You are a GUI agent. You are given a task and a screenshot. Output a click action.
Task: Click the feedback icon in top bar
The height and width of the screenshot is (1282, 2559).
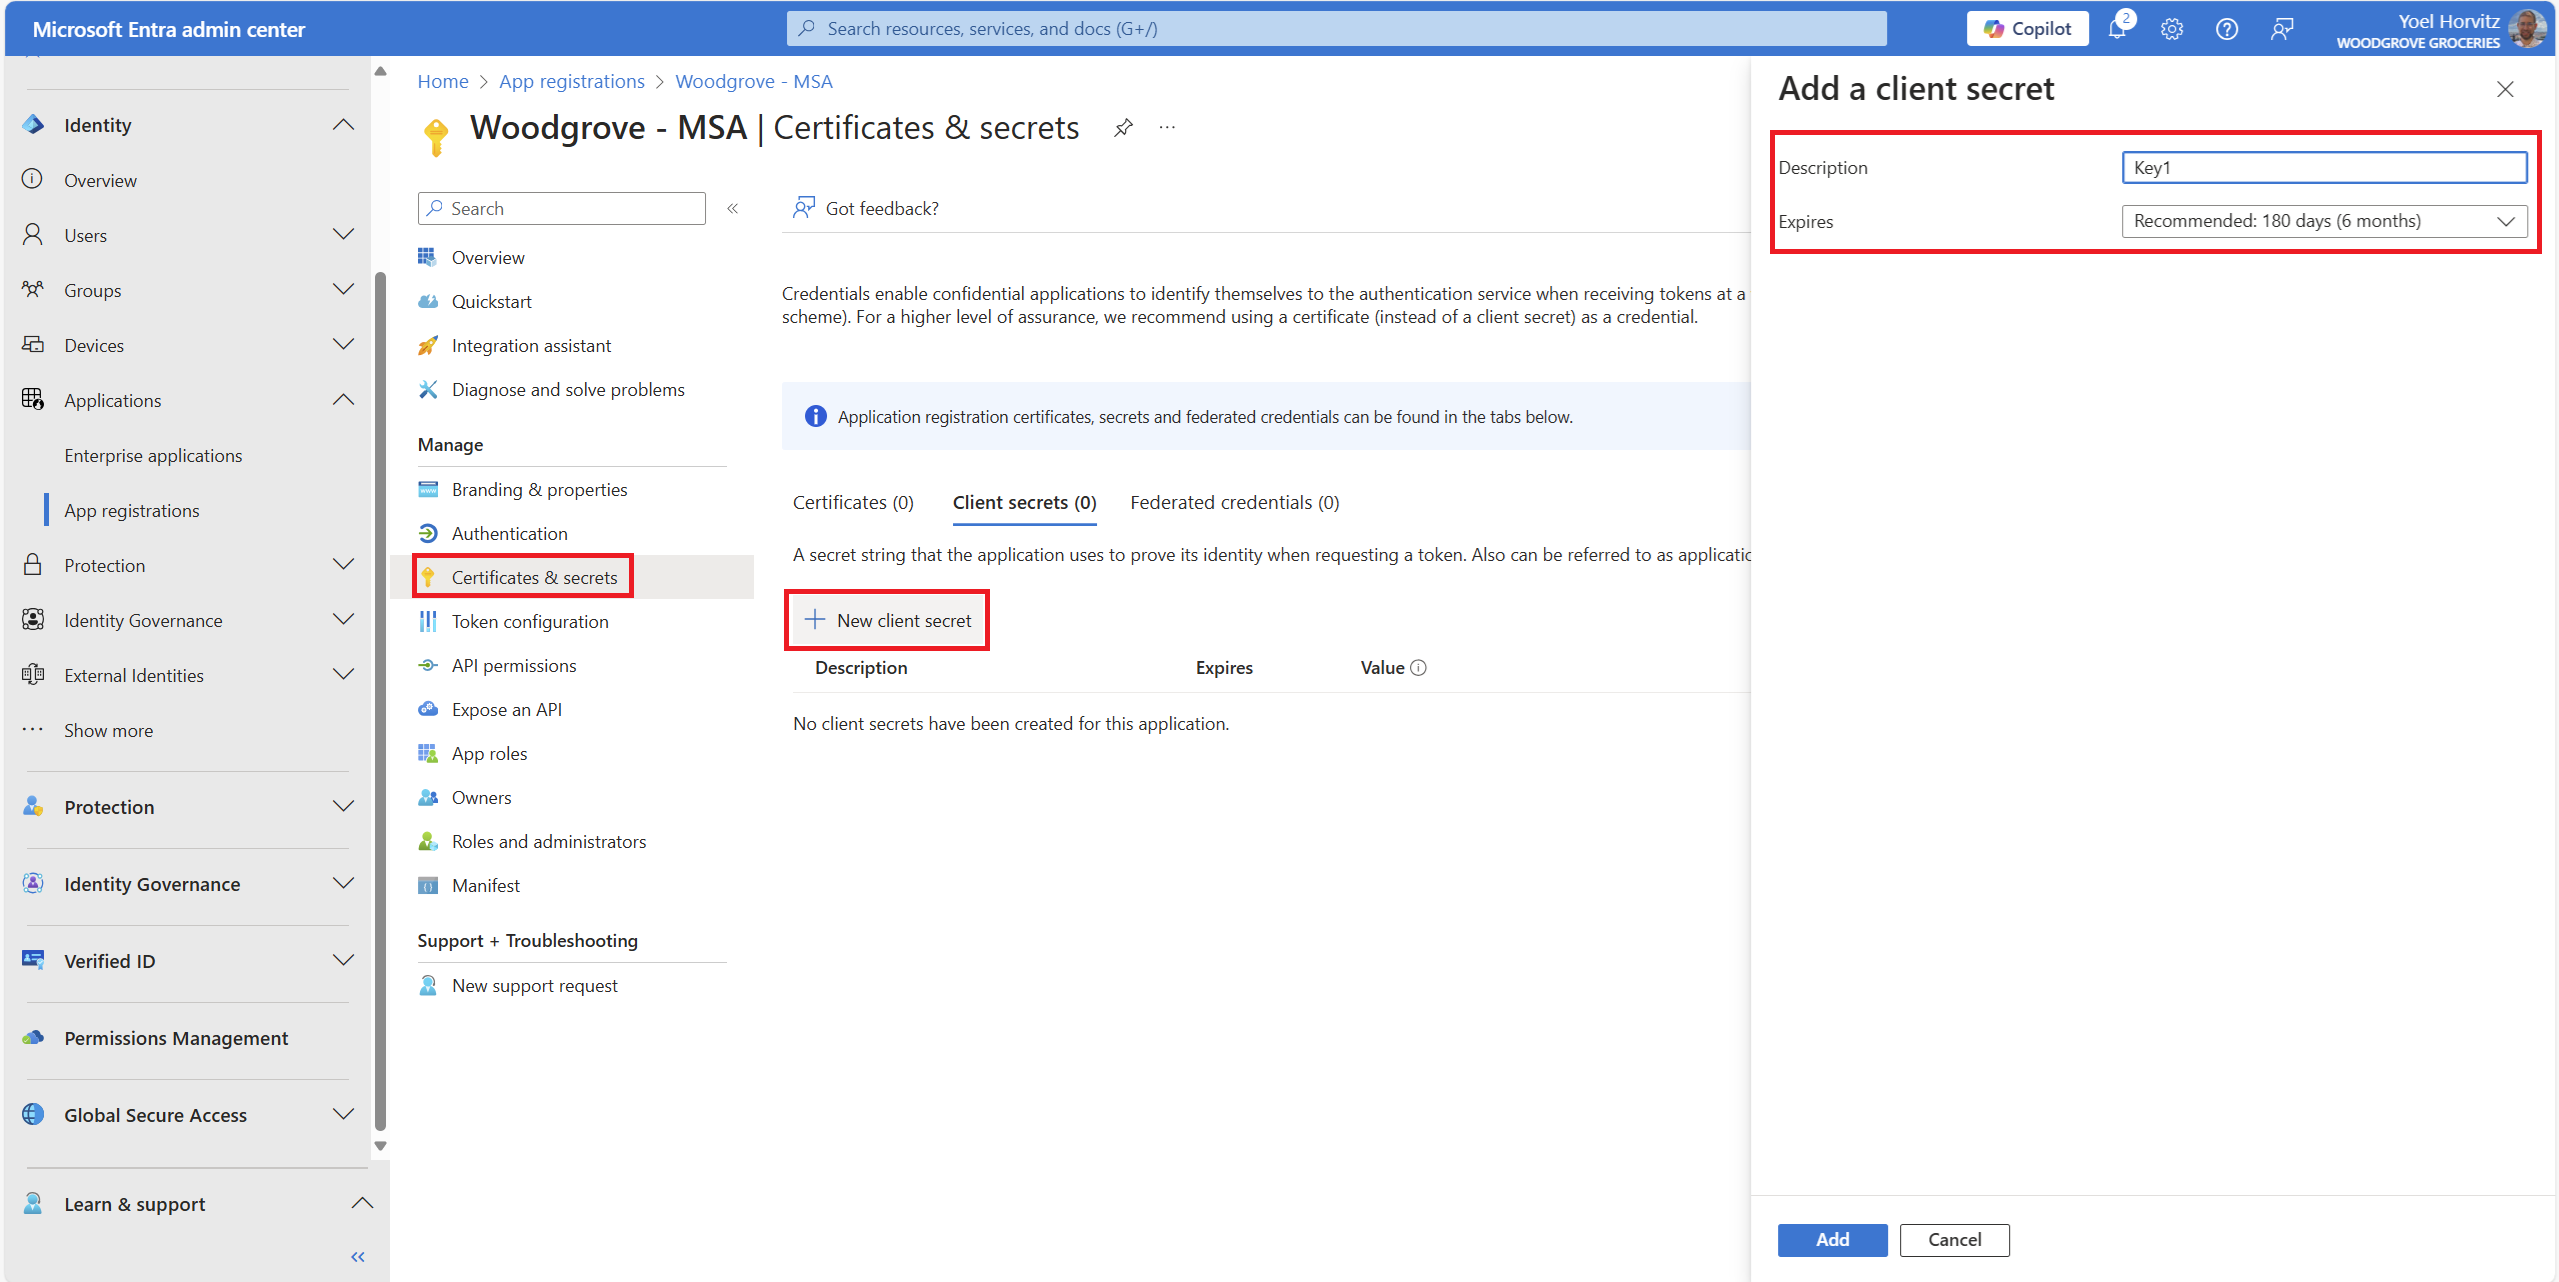click(x=2281, y=29)
